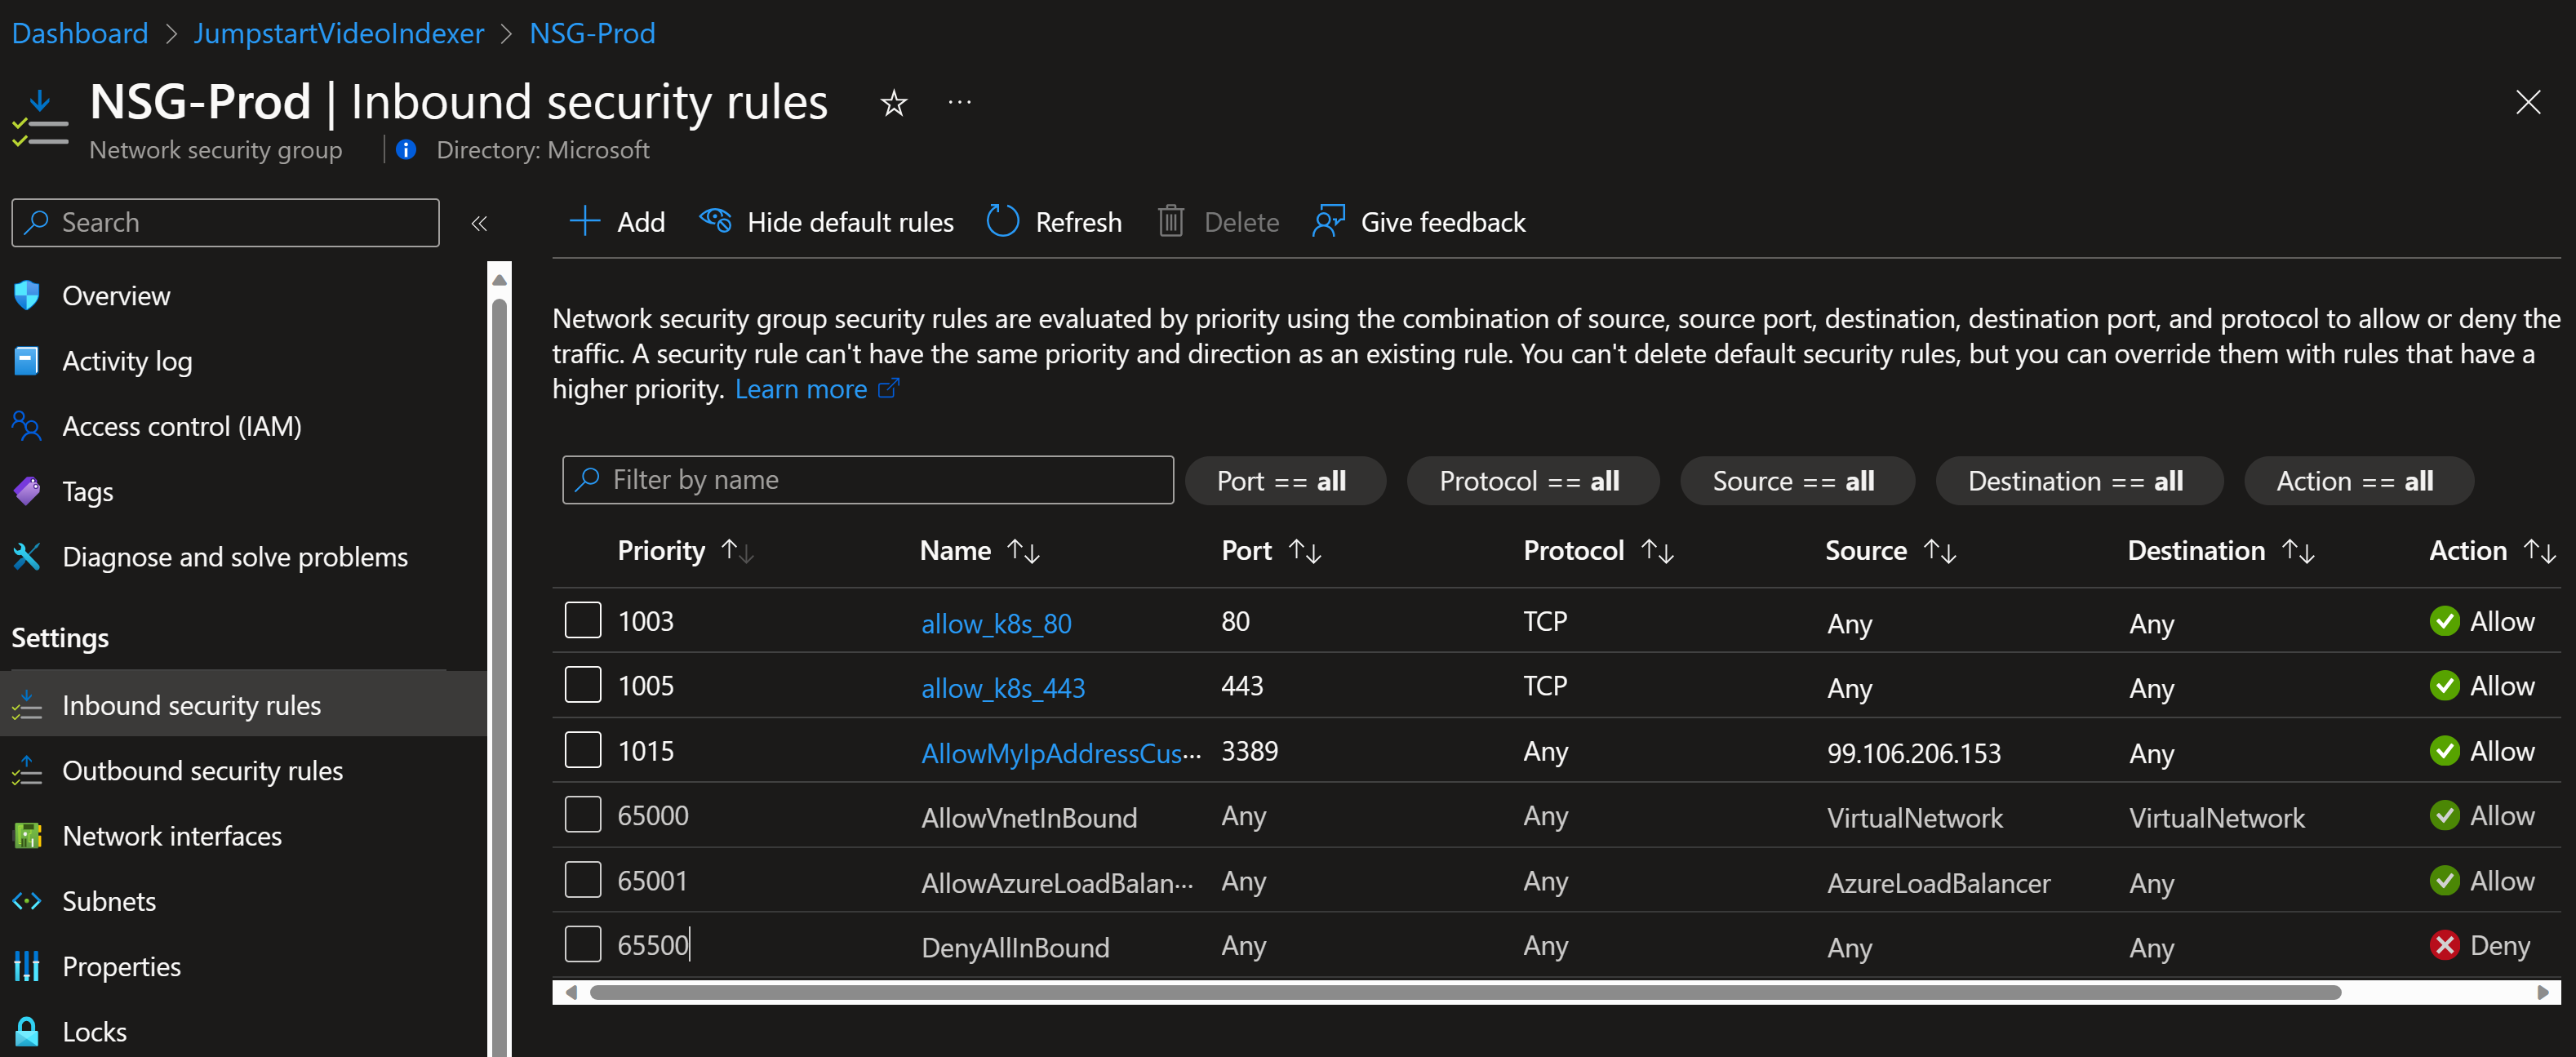Select the DenyAllInBound row checkbox

click(583, 944)
